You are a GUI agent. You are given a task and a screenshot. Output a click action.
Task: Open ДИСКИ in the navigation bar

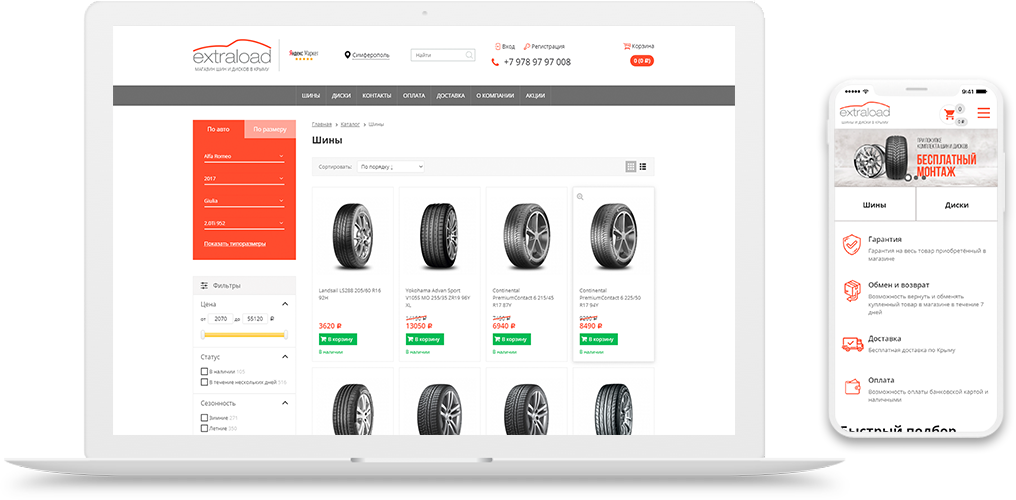[x=341, y=95]
